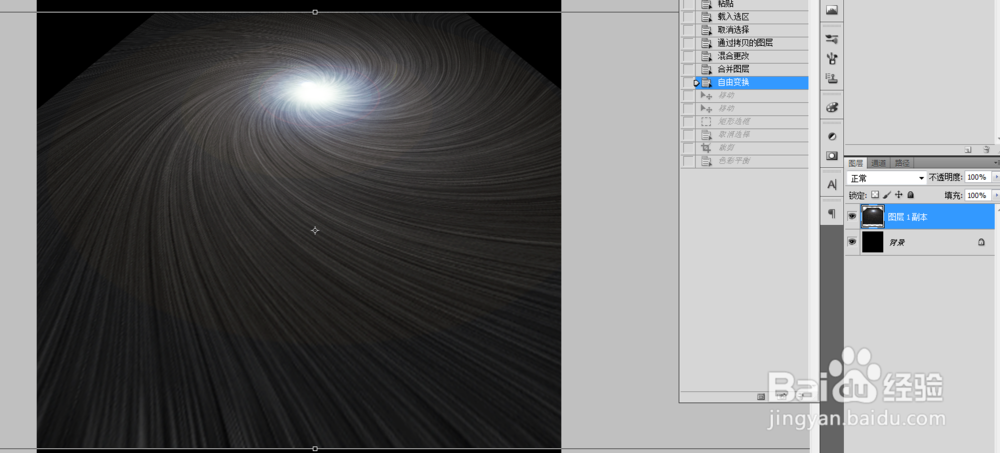Viewport: 1000px width, 453px height.
Task: Click the crop icon of the 裁剪 history state
Action: [706, 147]
